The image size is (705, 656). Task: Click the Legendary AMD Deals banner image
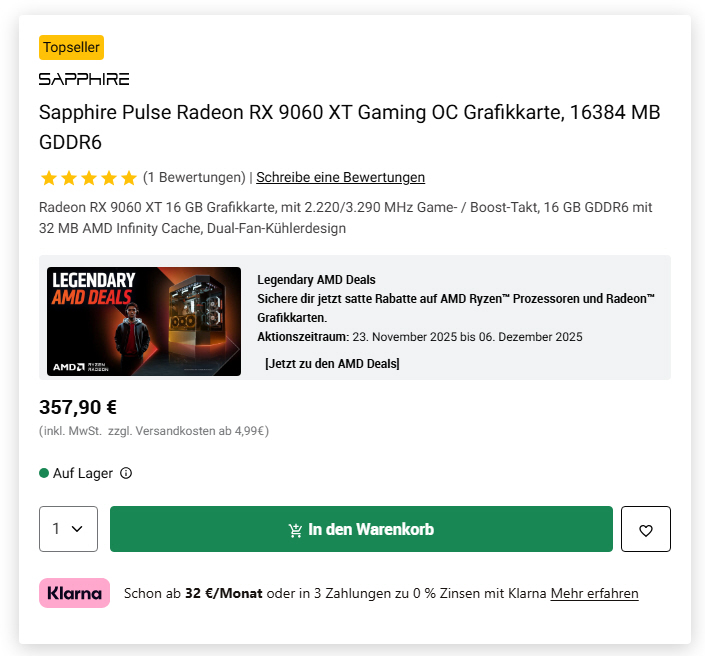coord(144,321)
